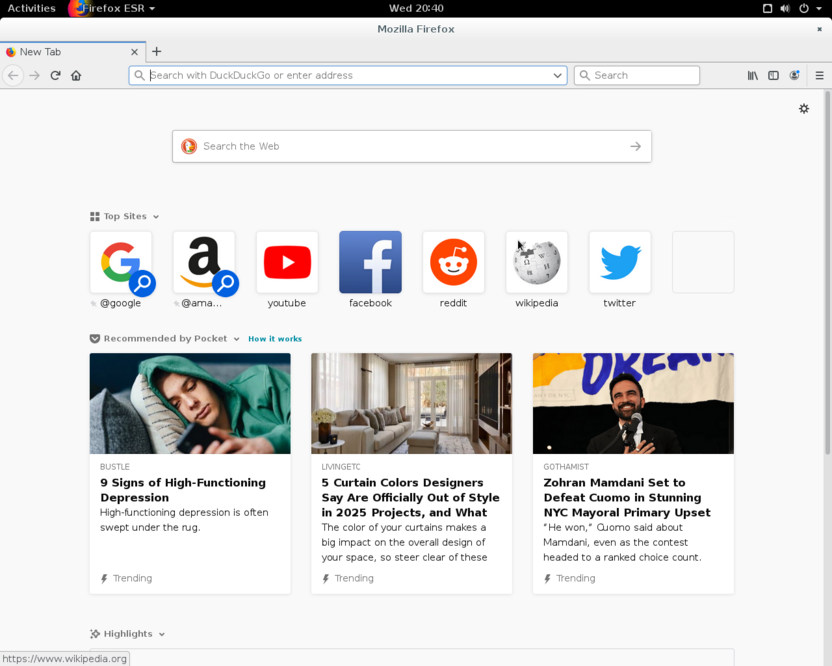Click Trending under the curtain colors article
This screenshot has width=832, height=666.
point(354,578)
